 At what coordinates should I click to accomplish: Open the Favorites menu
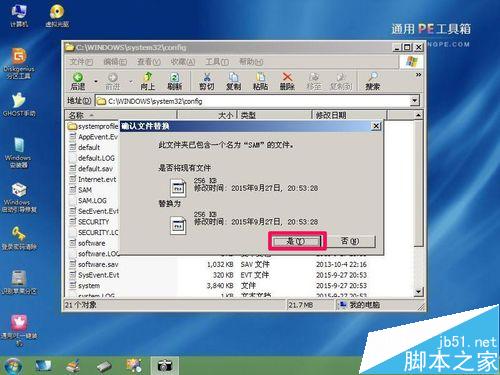[x=183, y=62]
